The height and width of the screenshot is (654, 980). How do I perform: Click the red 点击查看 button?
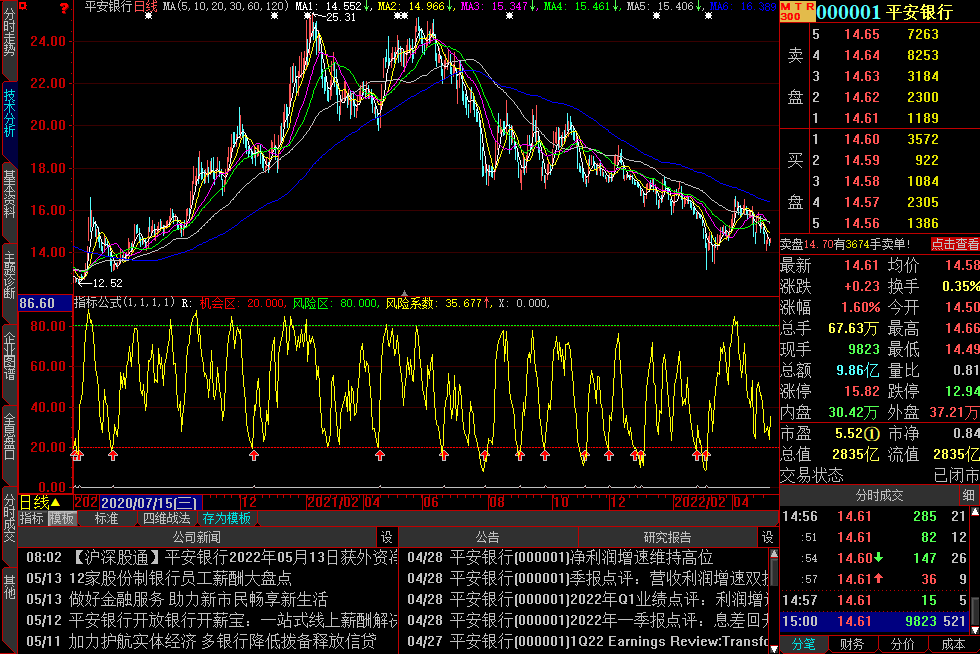click(955, 244)
